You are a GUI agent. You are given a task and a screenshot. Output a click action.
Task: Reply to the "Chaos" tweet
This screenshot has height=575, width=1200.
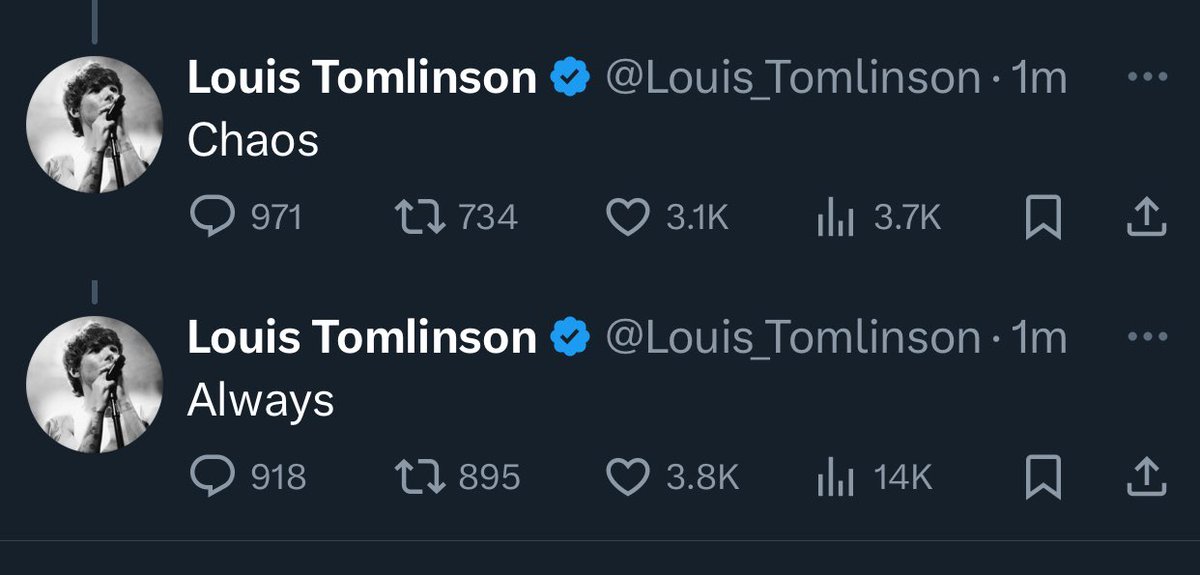tap(210, 218)
